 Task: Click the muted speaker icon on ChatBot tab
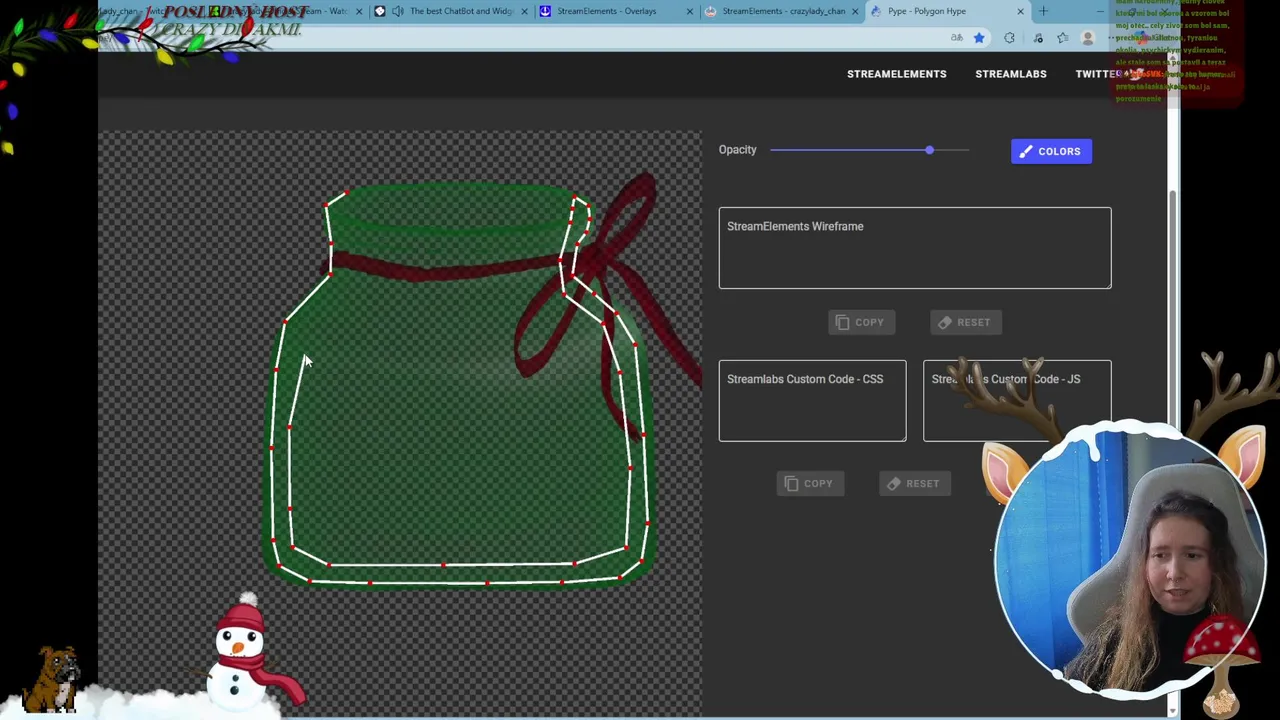[x=398, y=11]
